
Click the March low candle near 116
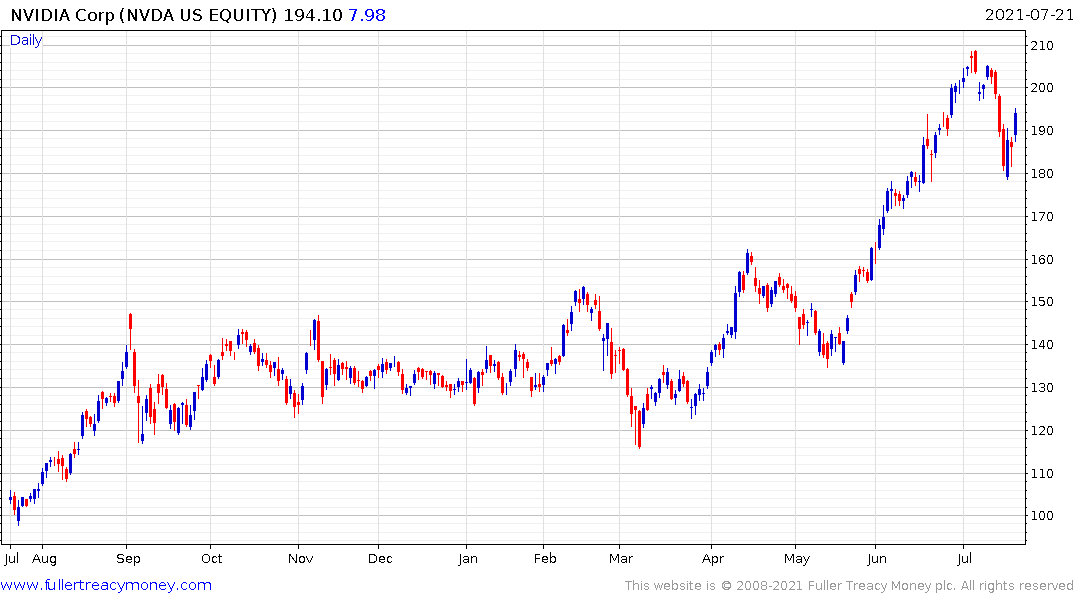pyautogui.click(x=639, y=429)
